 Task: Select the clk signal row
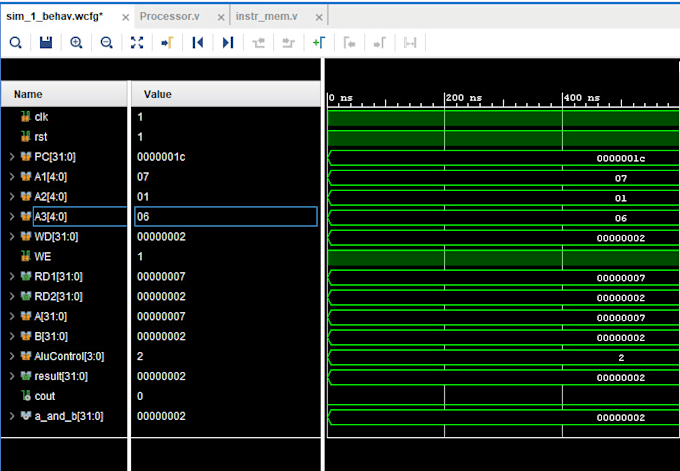[42, 117]
